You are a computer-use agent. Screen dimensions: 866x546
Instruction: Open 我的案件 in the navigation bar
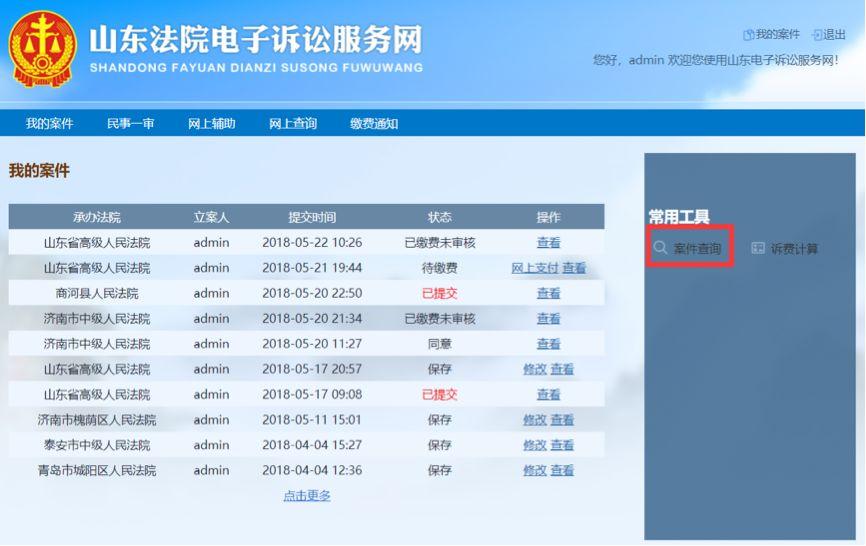pos(50,123)
